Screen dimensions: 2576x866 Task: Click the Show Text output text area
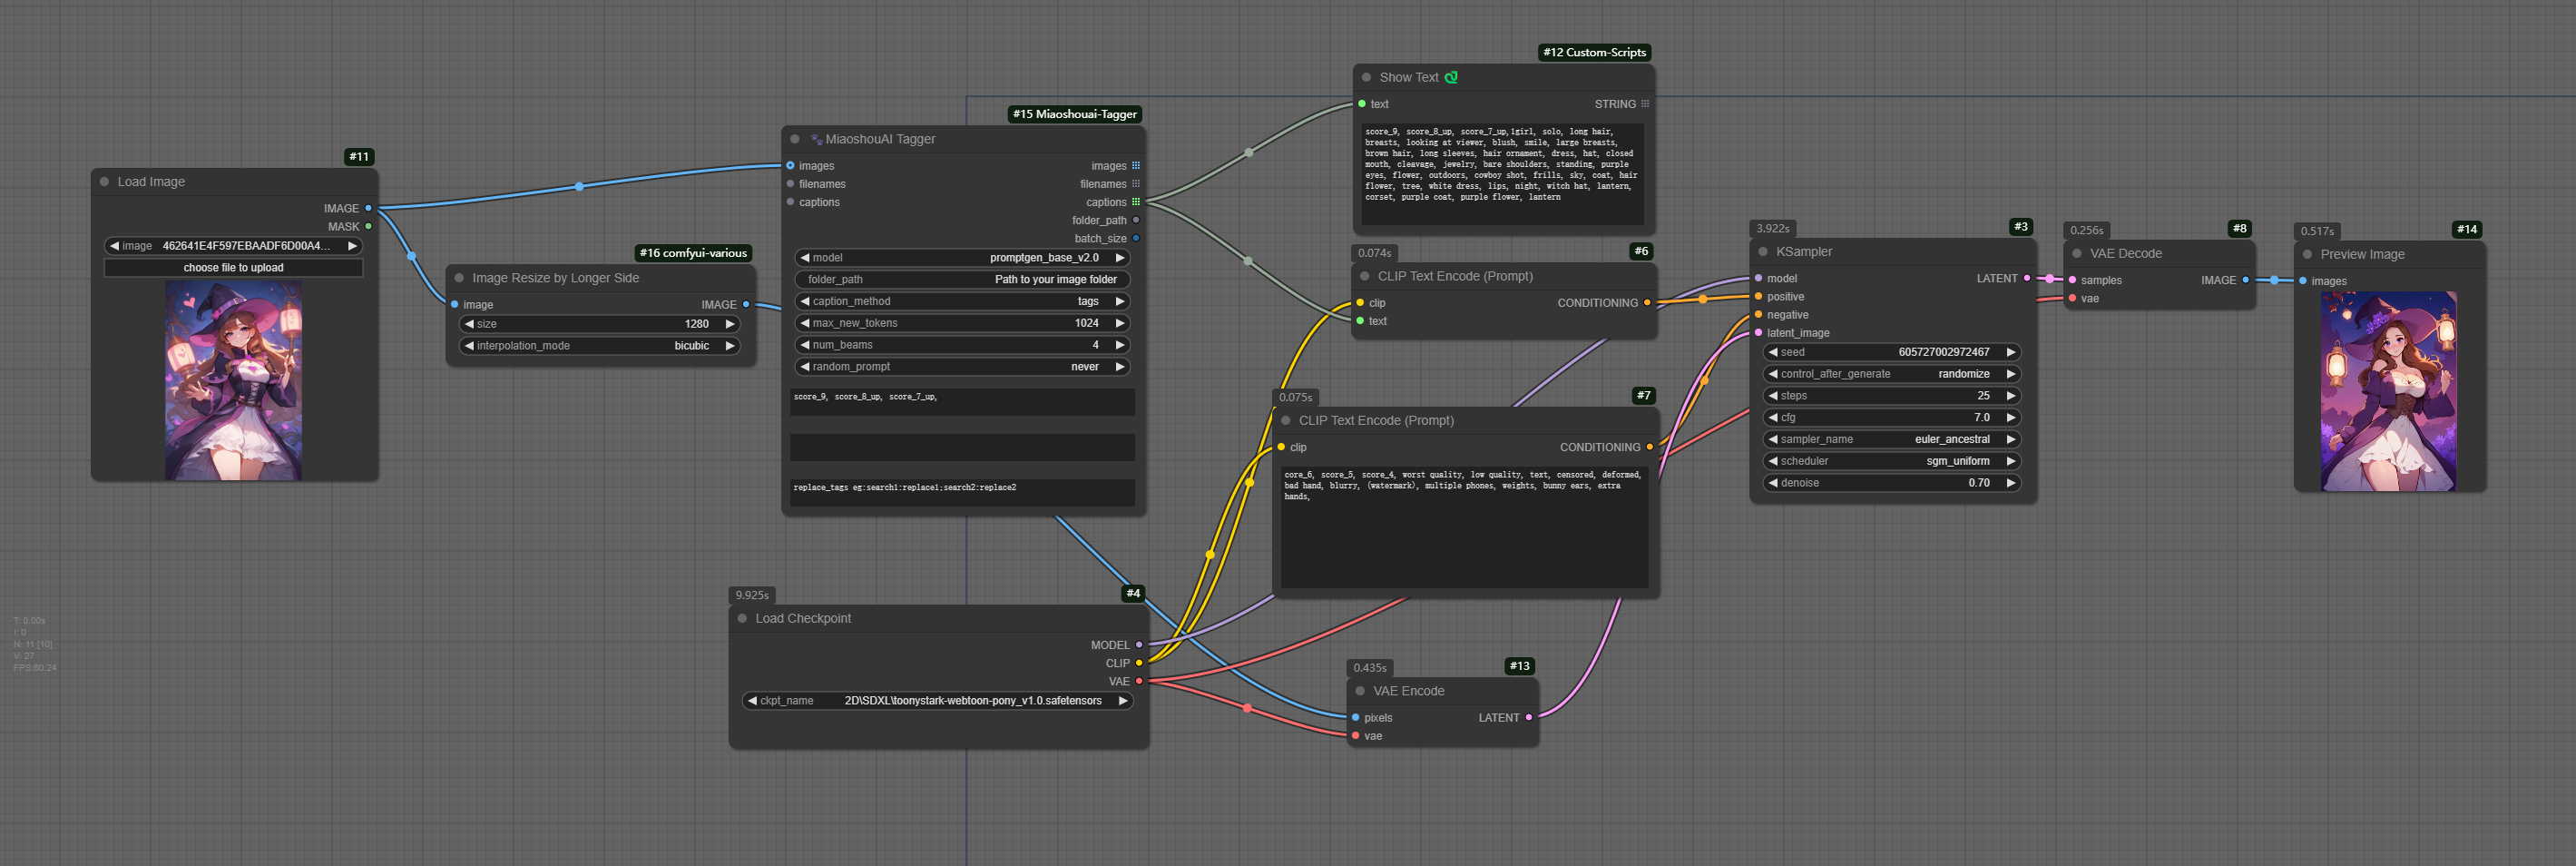coord(1503,174)
